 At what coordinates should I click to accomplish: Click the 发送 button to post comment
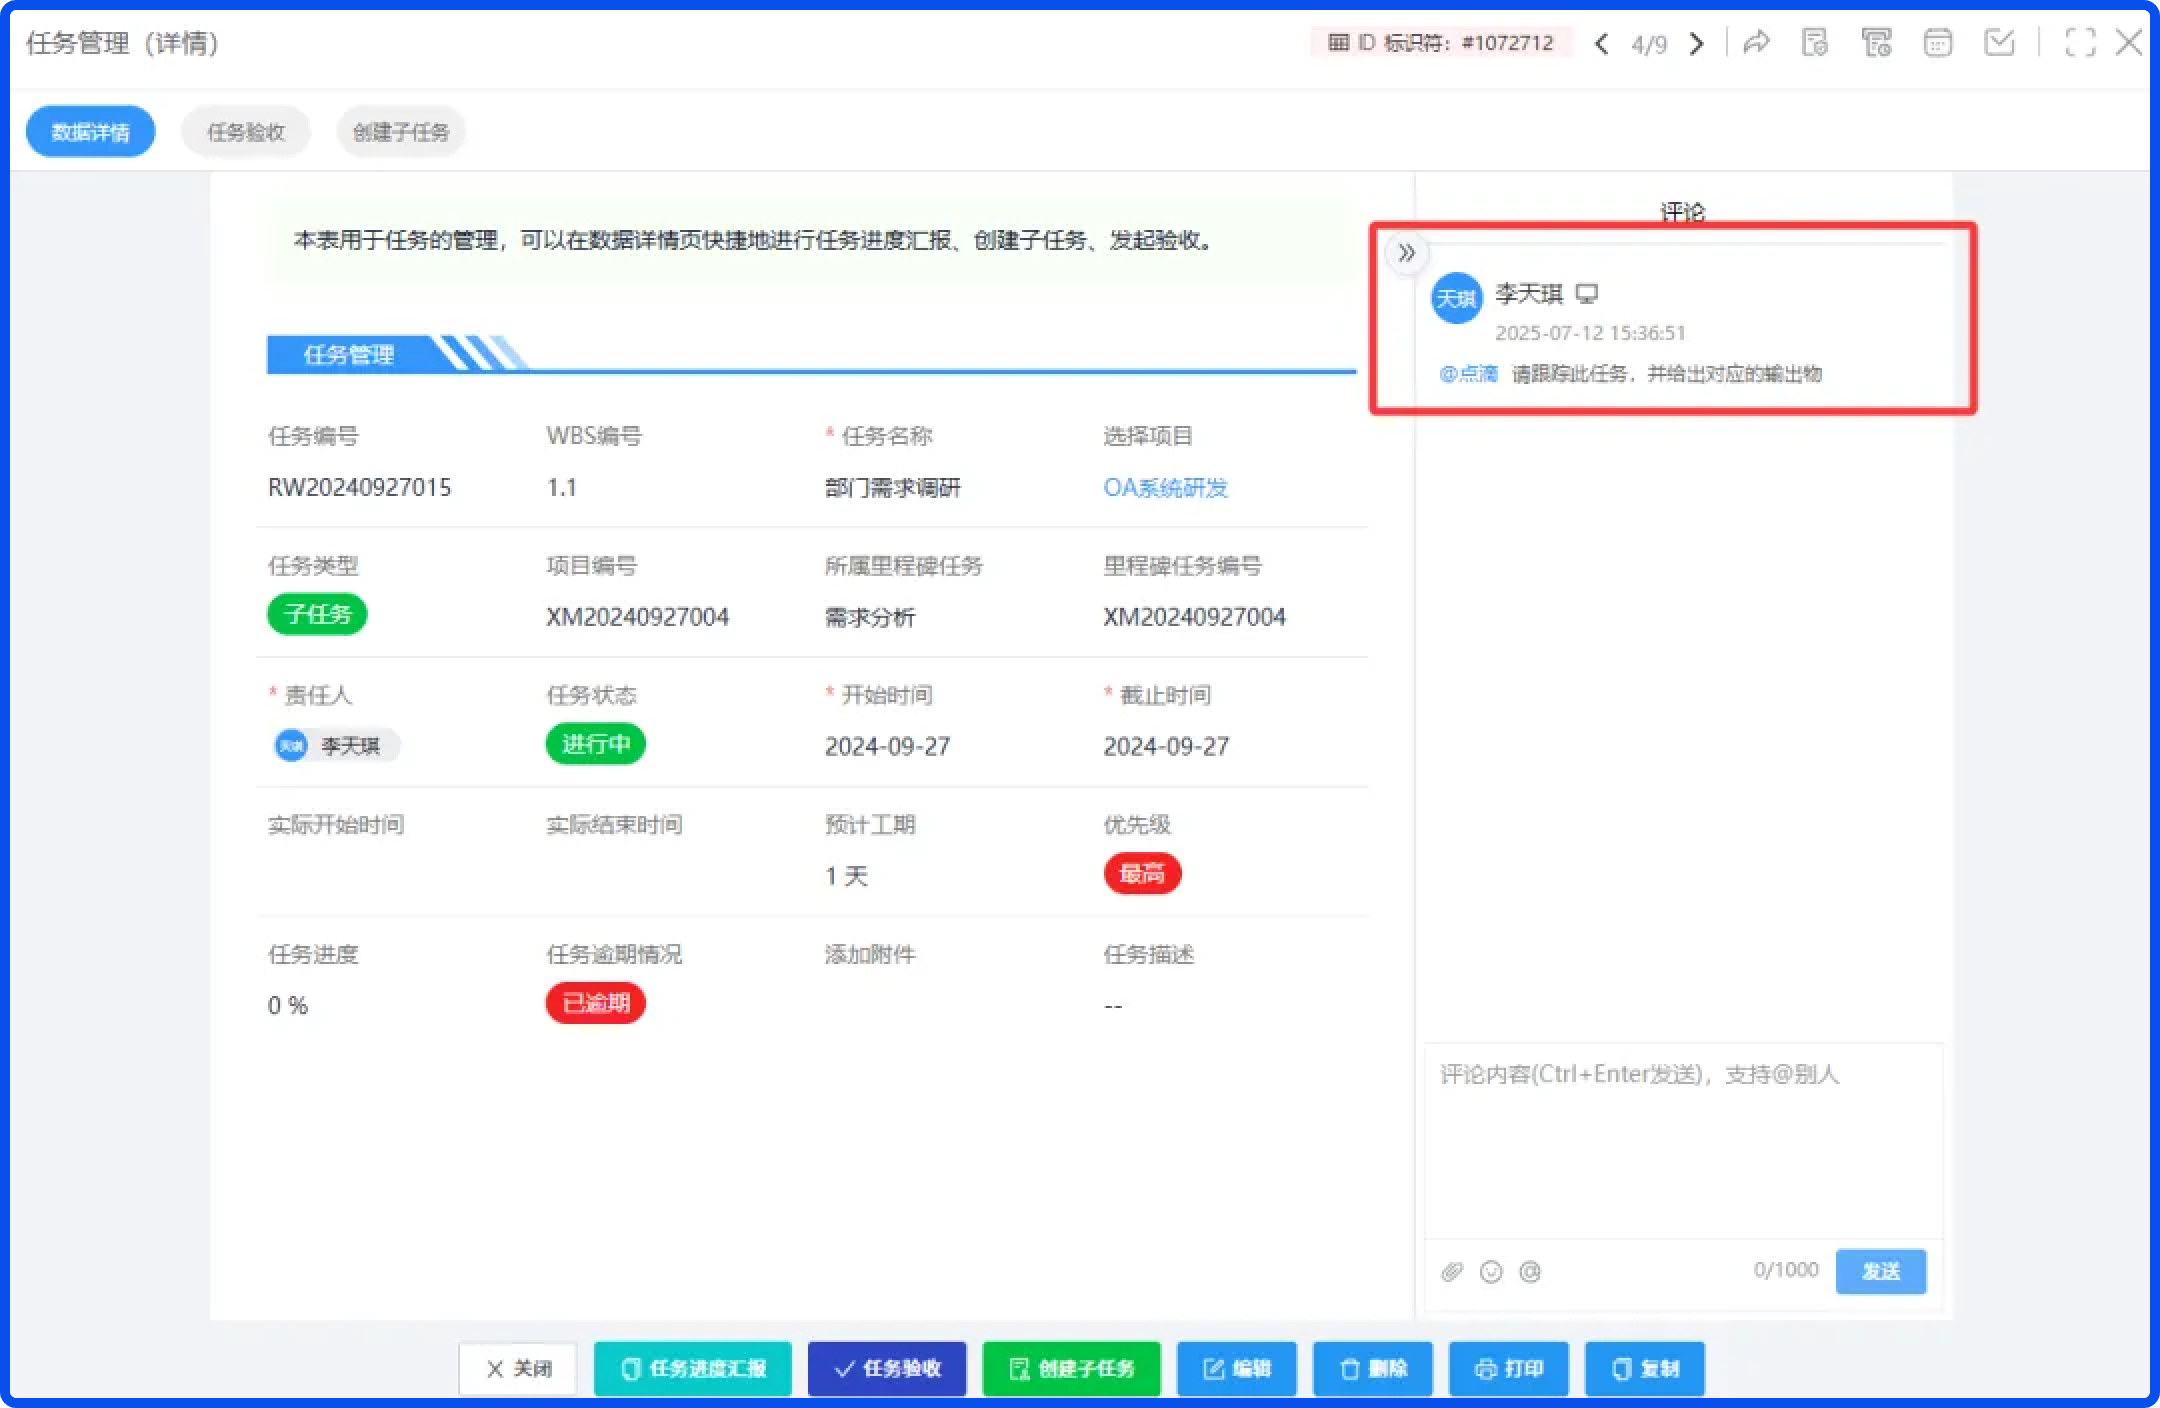1880,1271
